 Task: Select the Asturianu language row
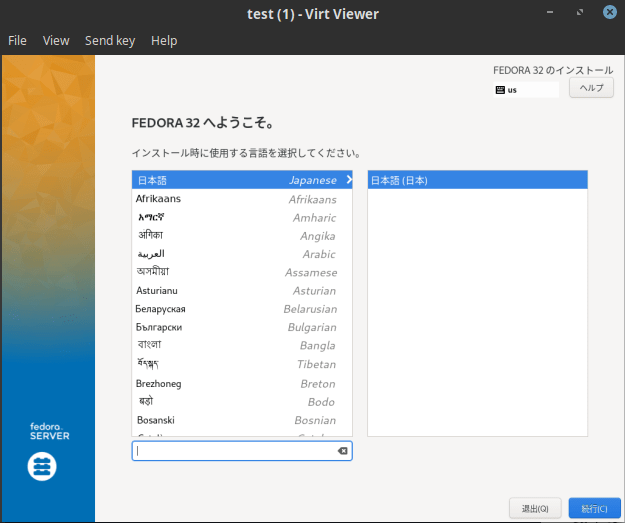(242, 291)
